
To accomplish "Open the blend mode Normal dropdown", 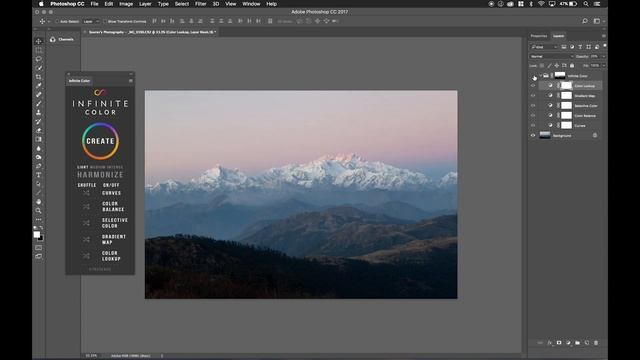I will click(x=551, y=56).
